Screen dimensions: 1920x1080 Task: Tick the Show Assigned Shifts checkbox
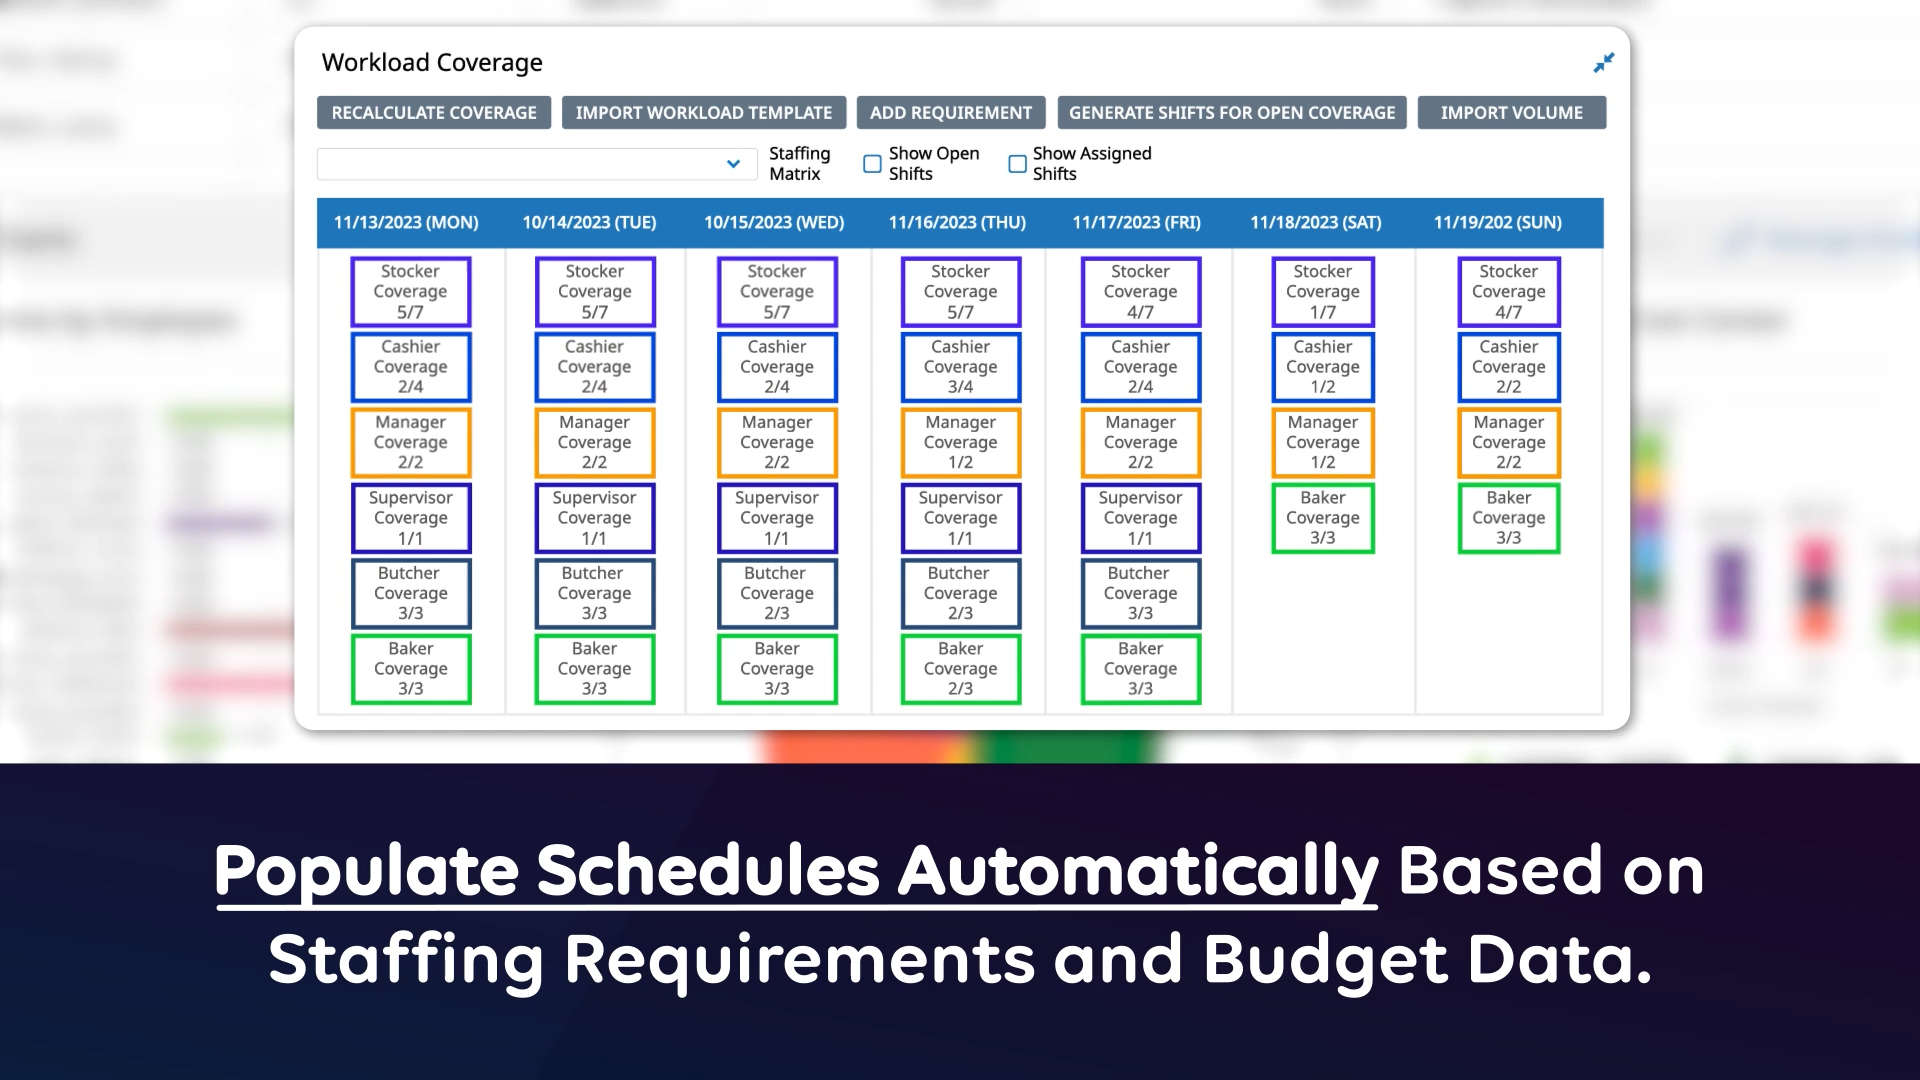(1017, 164)
